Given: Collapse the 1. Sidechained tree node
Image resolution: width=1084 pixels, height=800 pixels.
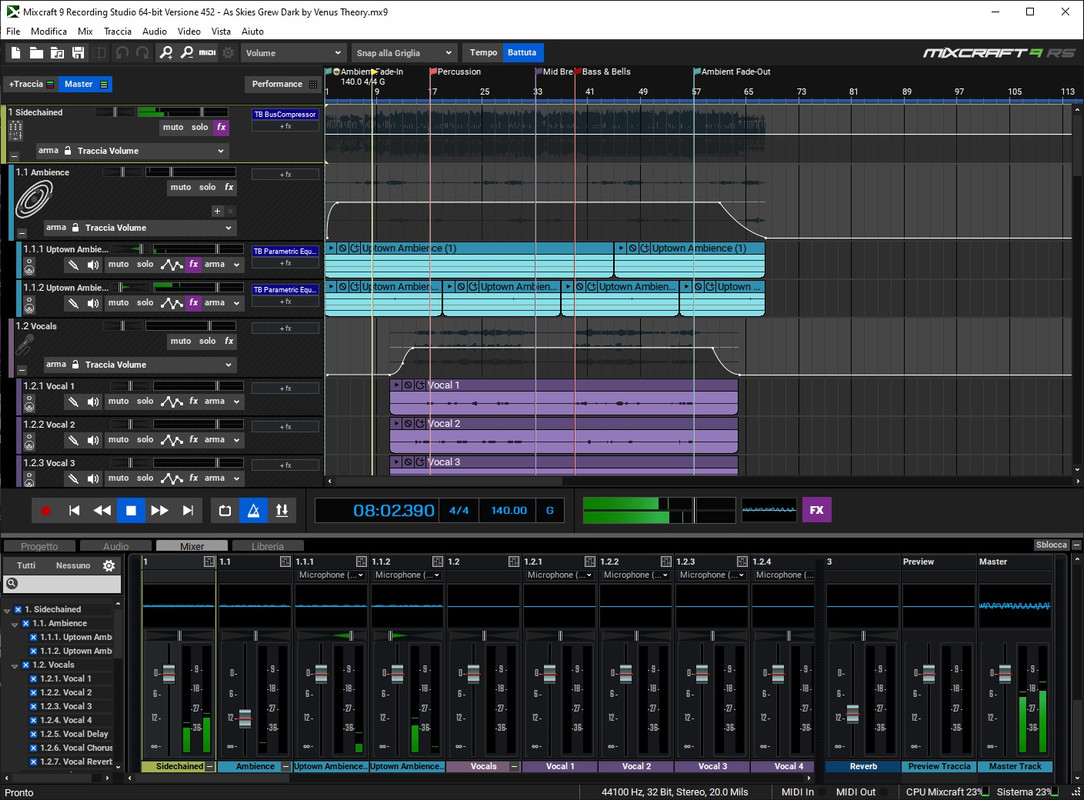Looking at the screenshot, I should (x=7, y=611).
